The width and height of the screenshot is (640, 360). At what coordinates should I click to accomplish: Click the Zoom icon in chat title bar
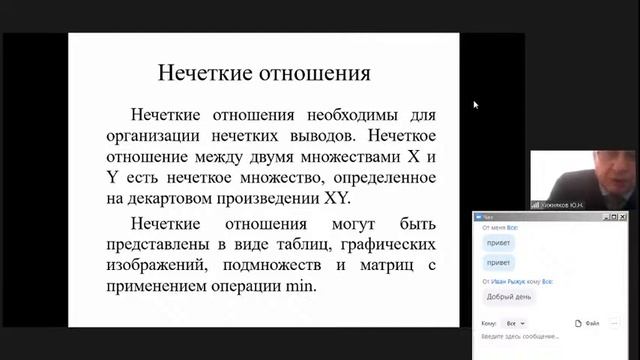479,217
